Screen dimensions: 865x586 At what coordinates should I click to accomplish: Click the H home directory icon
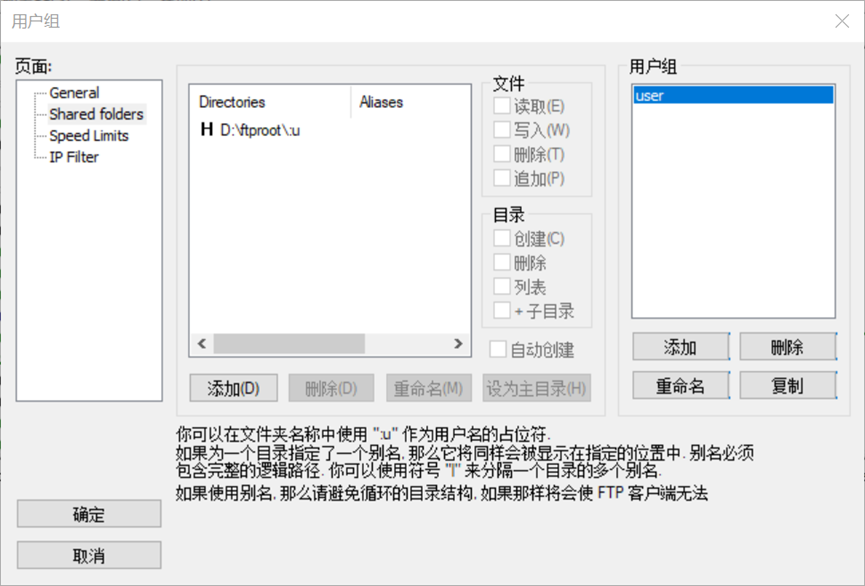[x=207, y=129]
